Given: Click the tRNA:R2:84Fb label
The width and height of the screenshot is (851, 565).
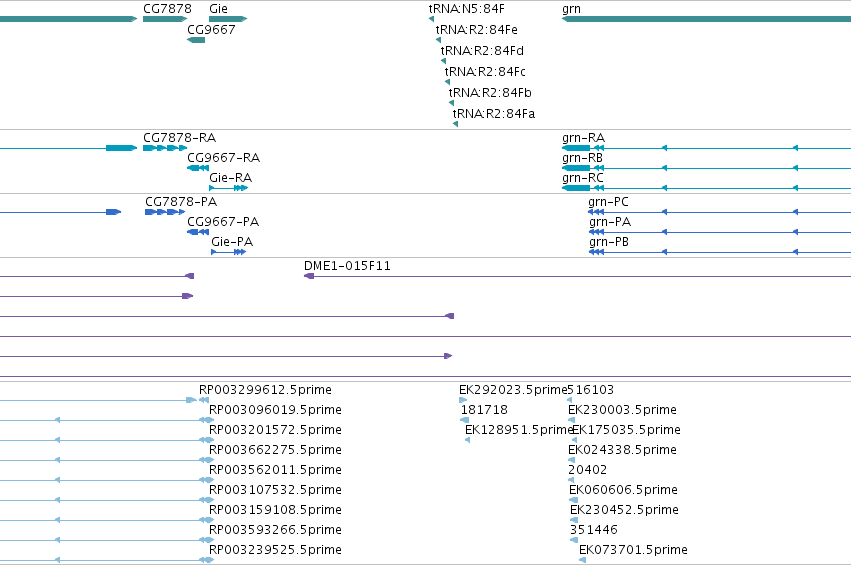Looking at the screenshot, I should click(490, 93).
